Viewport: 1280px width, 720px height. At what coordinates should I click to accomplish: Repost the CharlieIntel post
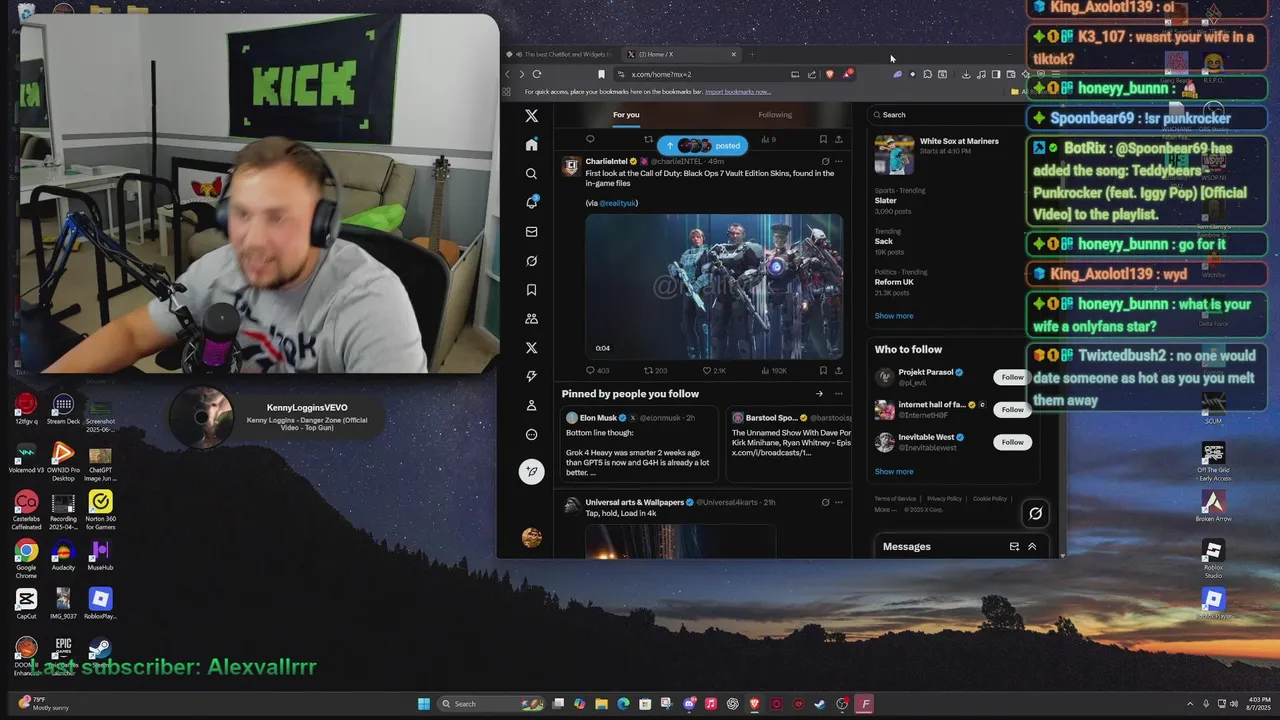(655, 370)
